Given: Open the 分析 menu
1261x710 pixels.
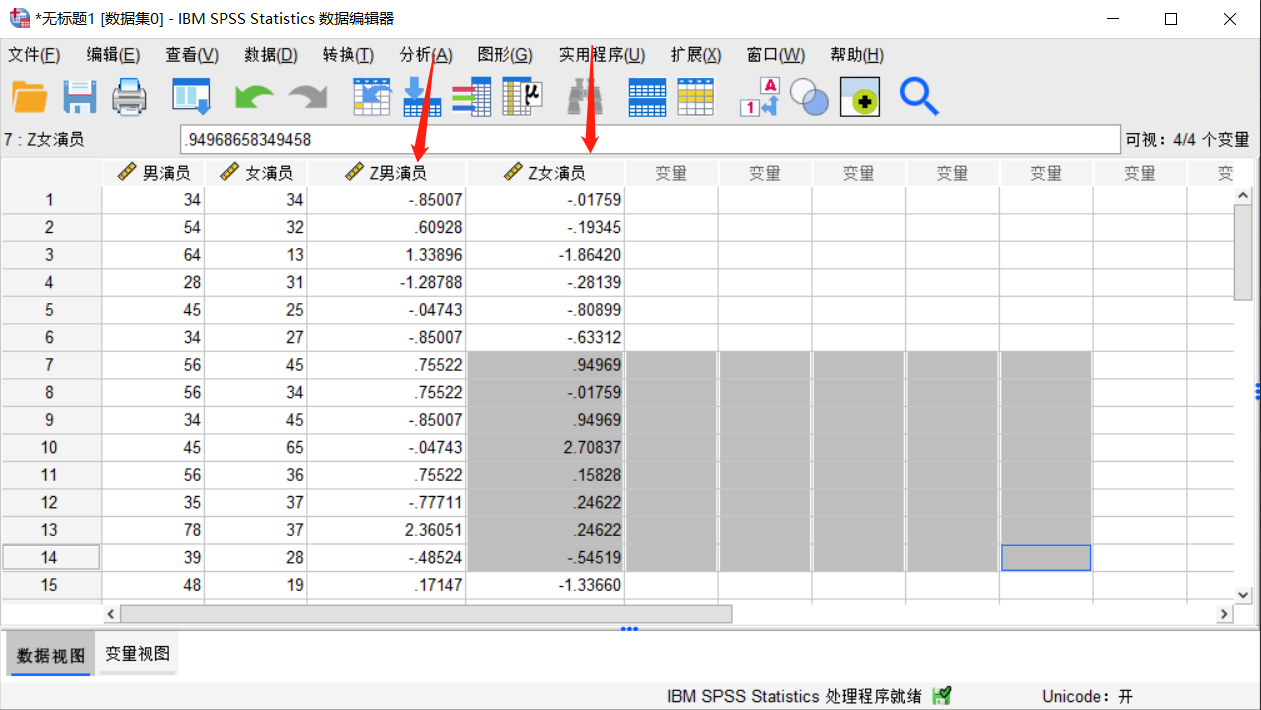Looking at the screenshot, I should (426, 55).
